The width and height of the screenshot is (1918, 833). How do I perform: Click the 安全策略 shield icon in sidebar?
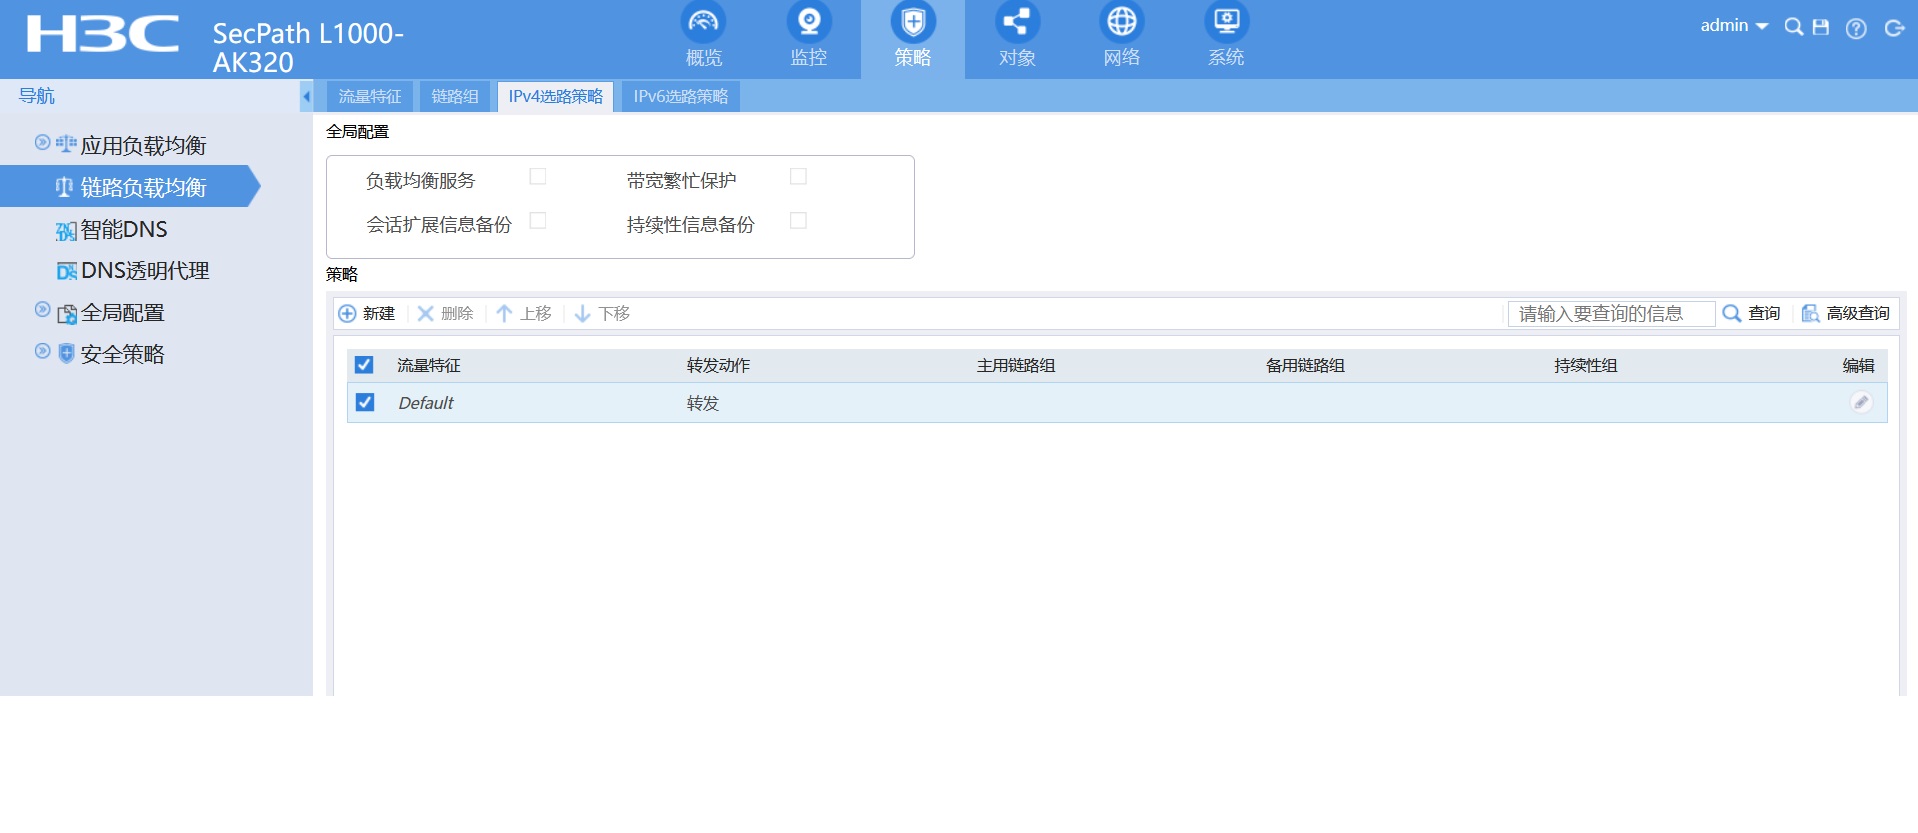pos(66,354)
